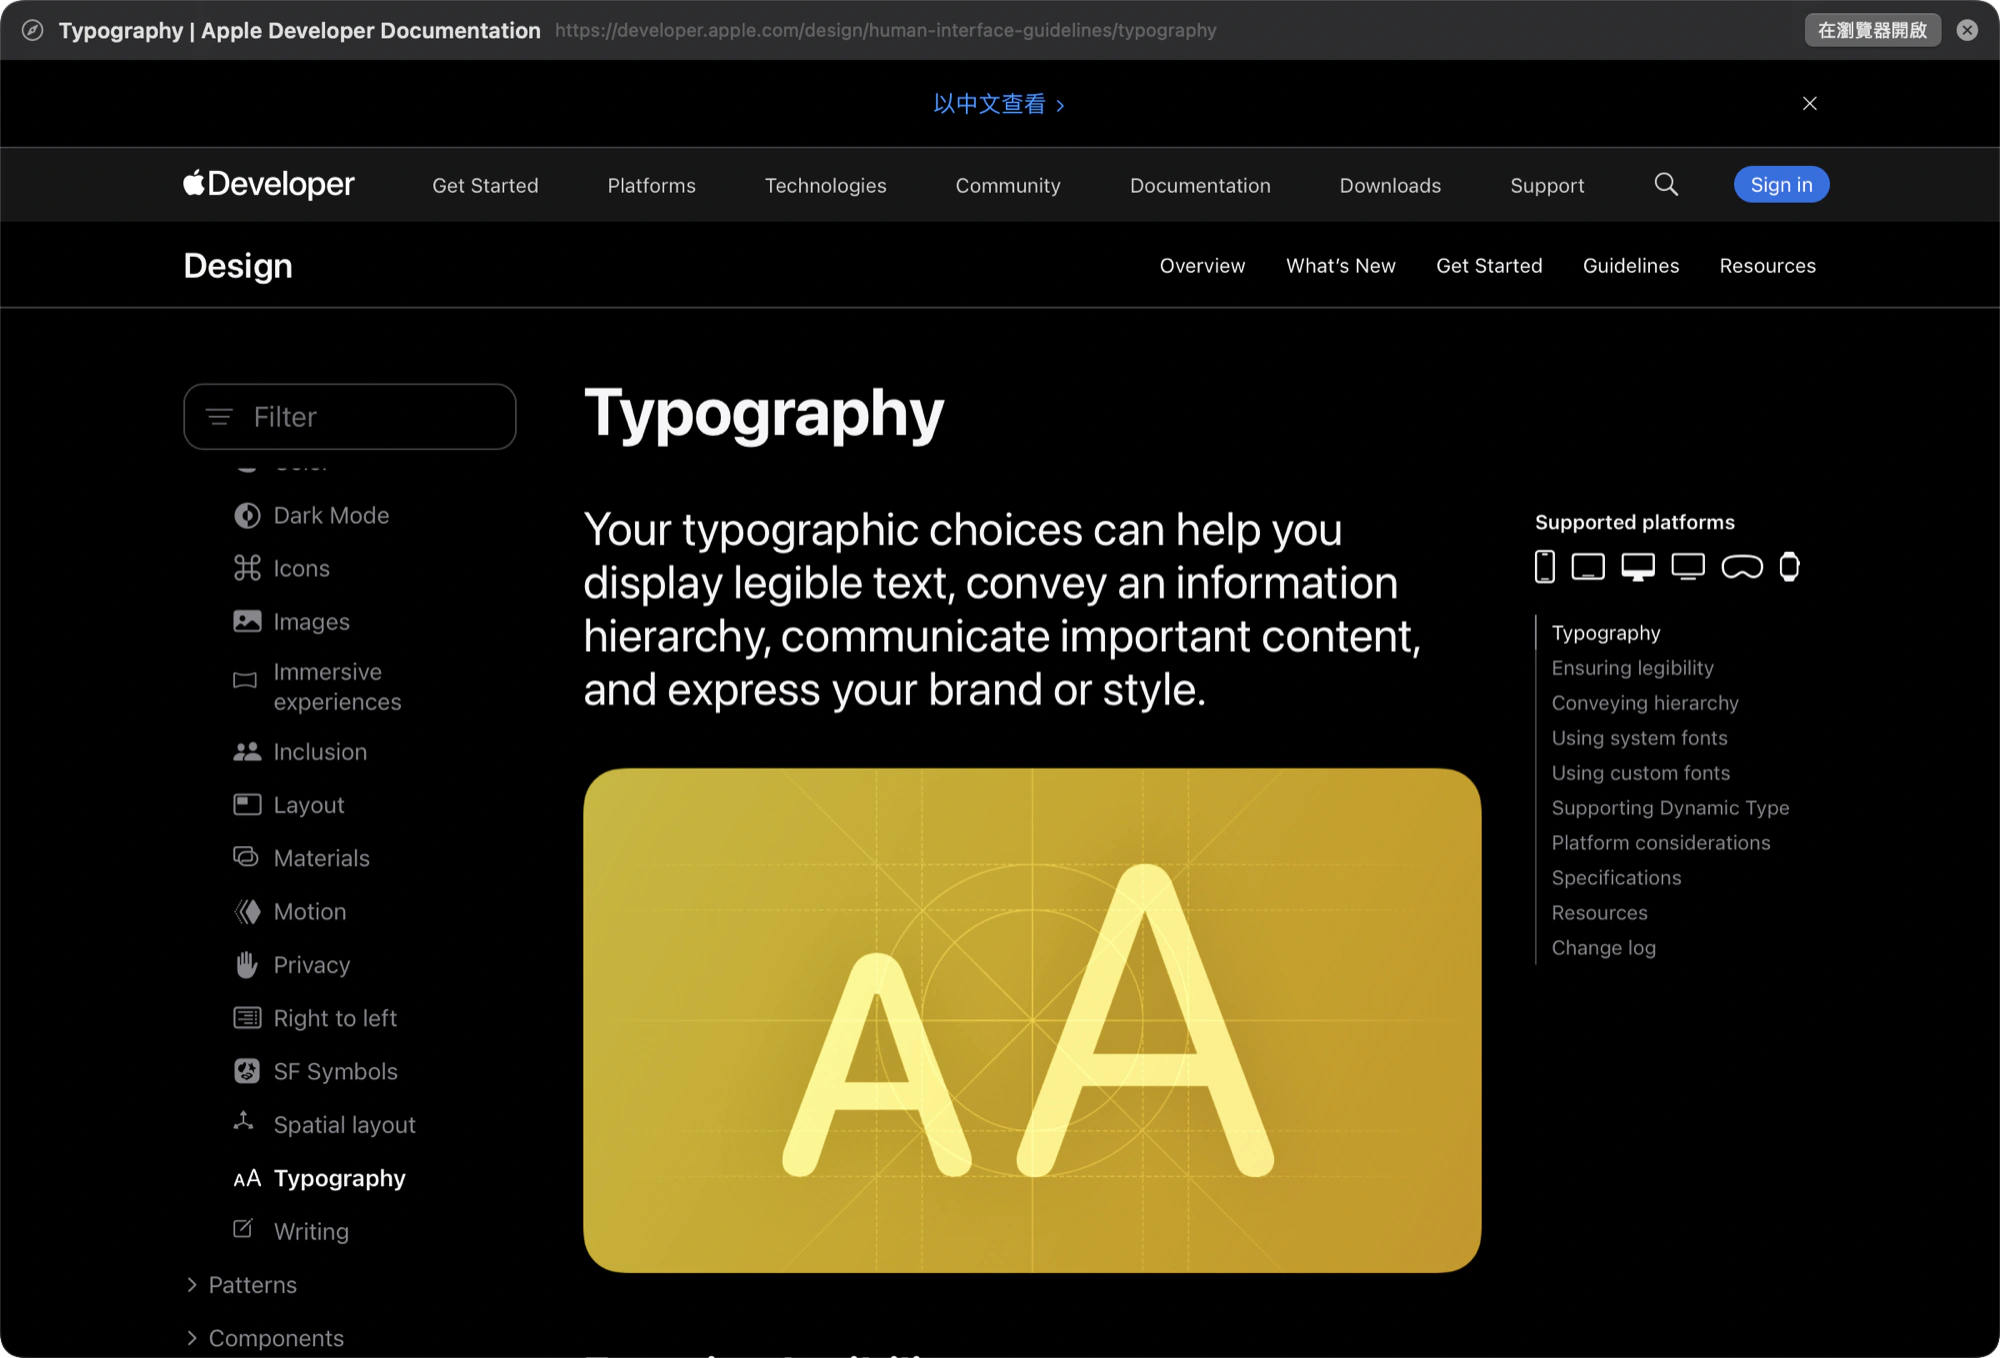2000x1358 pixels.
Task: Open the Platforms navigation menu
Action: pyautogui.click(x=651, y=185)
